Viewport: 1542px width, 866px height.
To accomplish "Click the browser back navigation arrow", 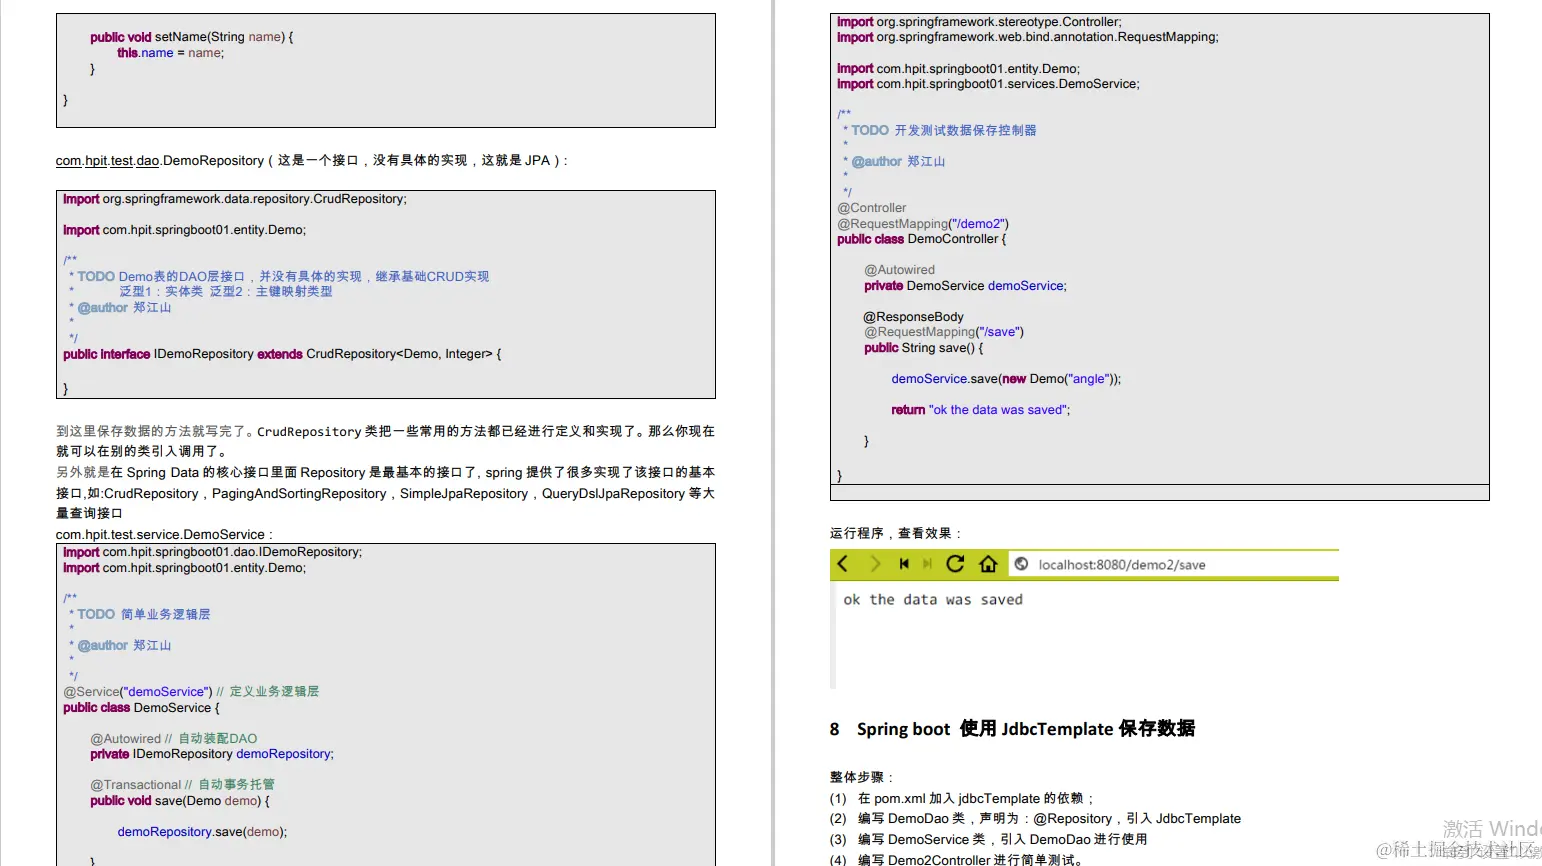I will pyautogui.click(x=843, y=563).
